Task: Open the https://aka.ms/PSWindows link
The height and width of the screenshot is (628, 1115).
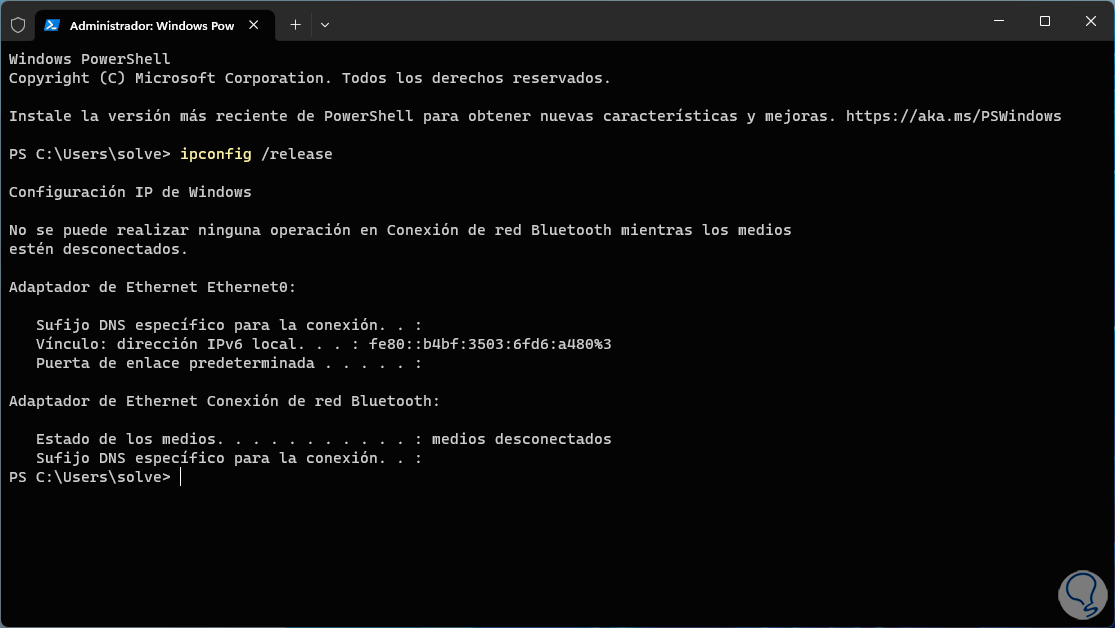Action: [x=954, y=116]
